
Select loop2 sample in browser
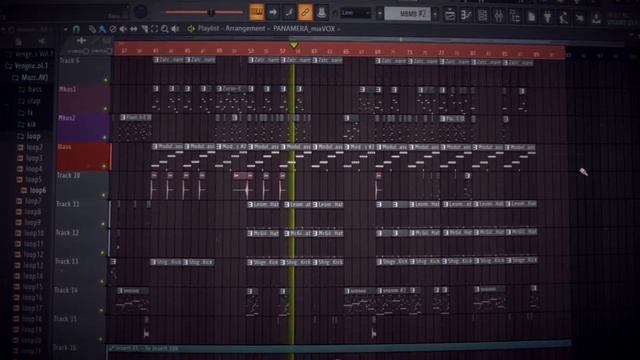30,147
